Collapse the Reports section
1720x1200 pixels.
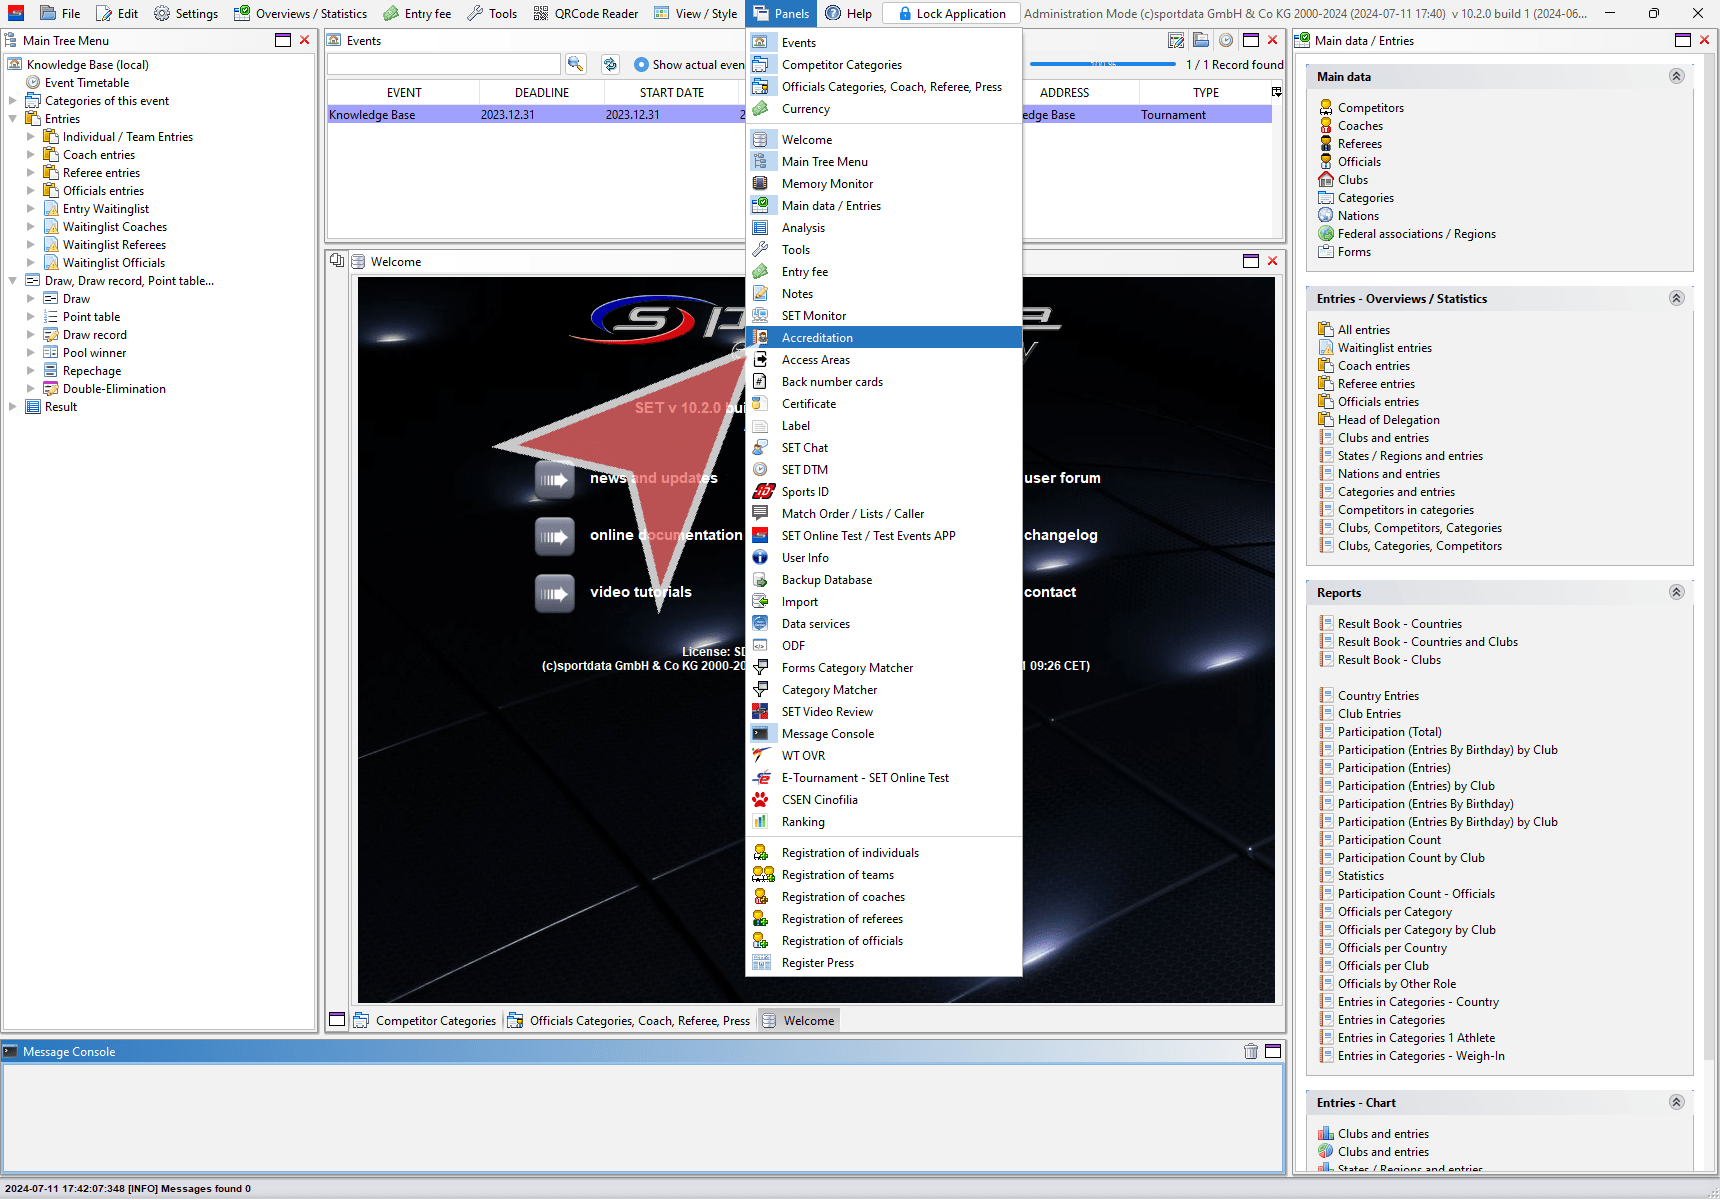1677,593
